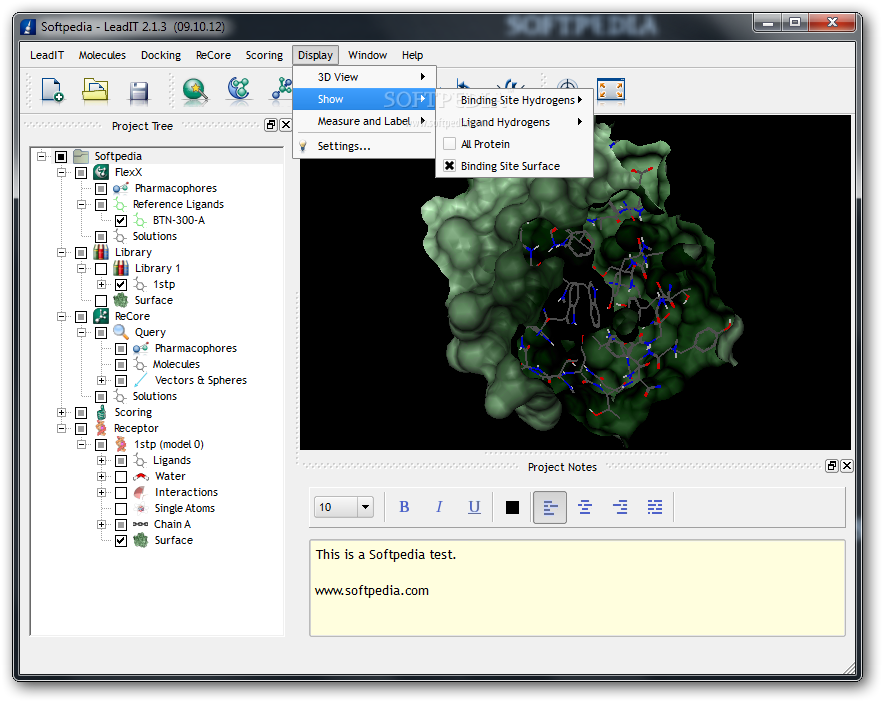Click the Open Project folder icon
883x702 pixels.
point(95,90)
